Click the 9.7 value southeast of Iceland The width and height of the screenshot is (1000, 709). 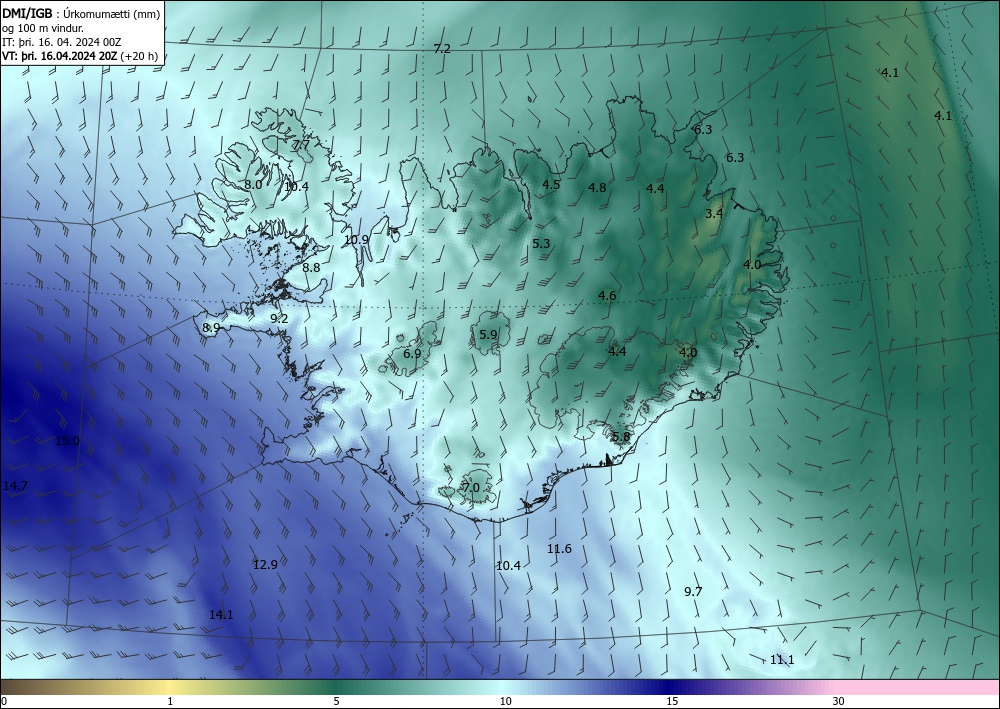(x=693, y=592)
